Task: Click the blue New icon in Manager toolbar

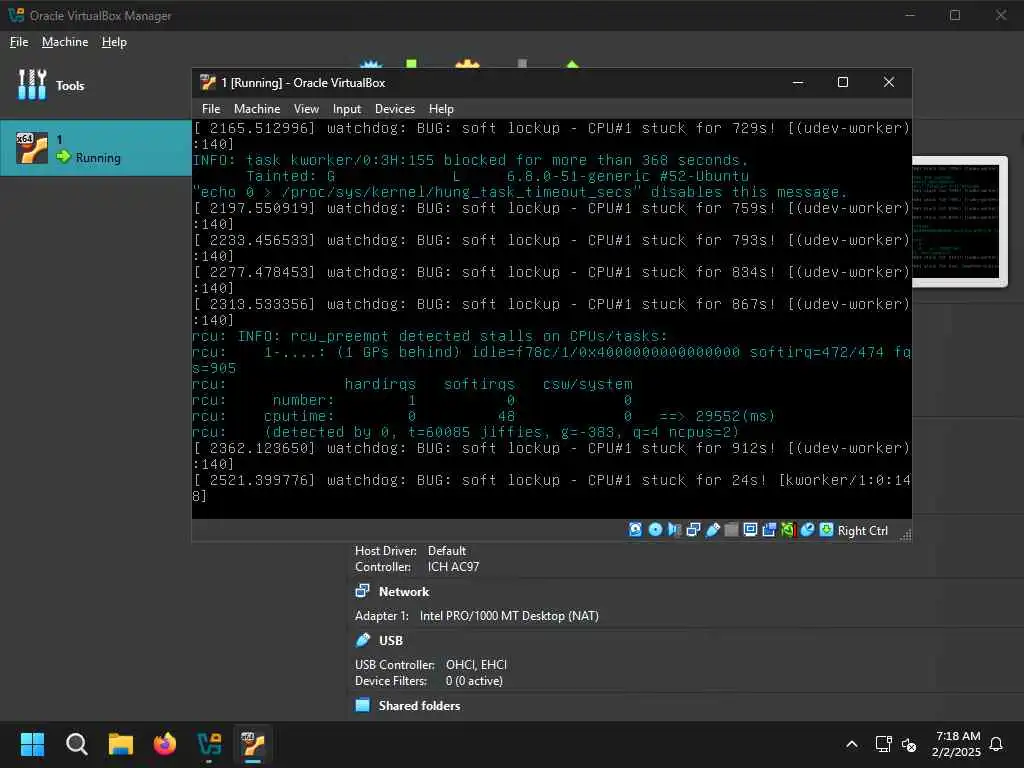Action: point(371,63)
